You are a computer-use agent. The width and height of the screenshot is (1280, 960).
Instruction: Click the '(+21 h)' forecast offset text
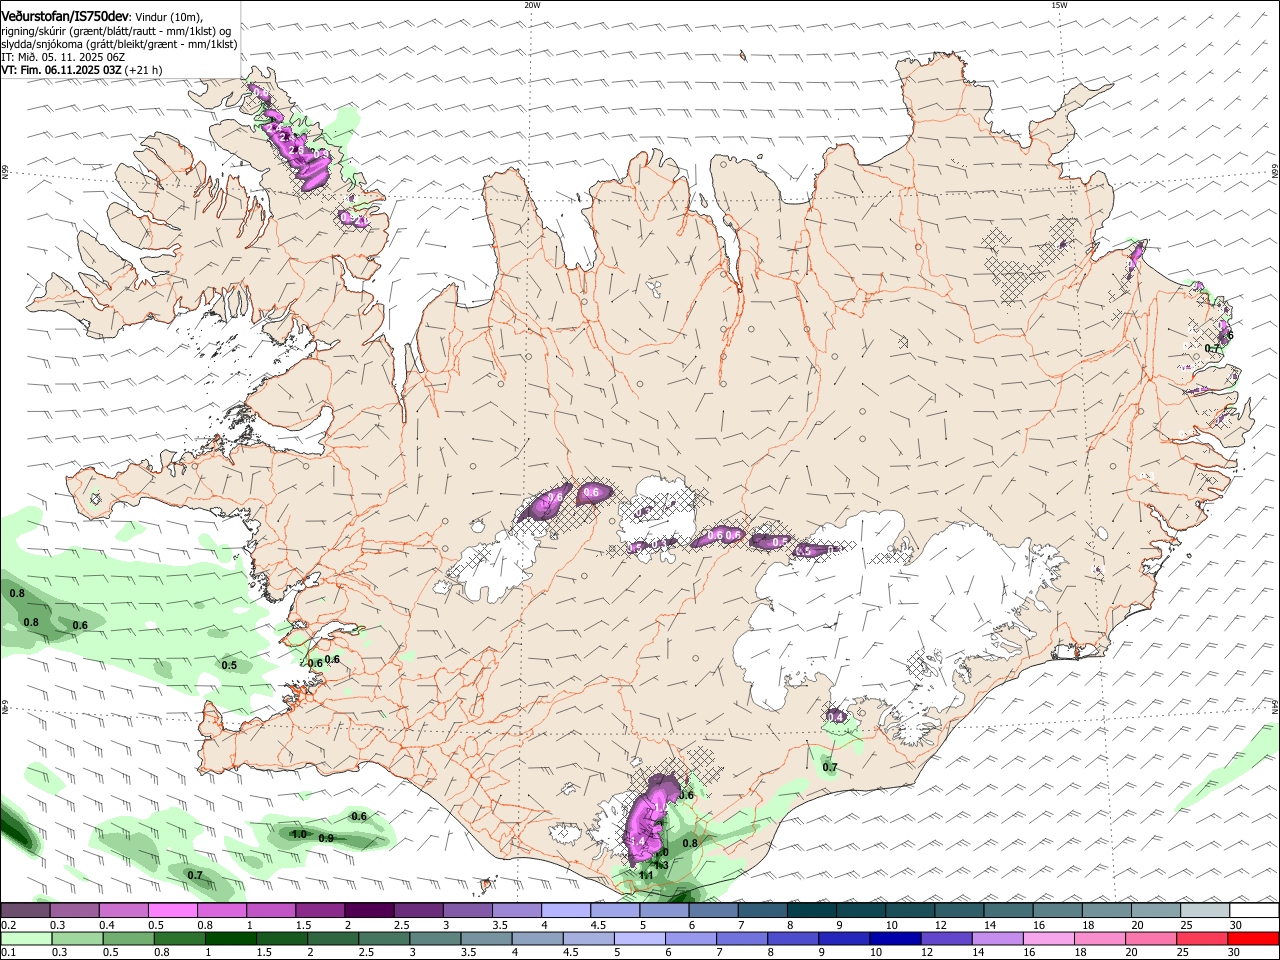(x=144, y=70)
